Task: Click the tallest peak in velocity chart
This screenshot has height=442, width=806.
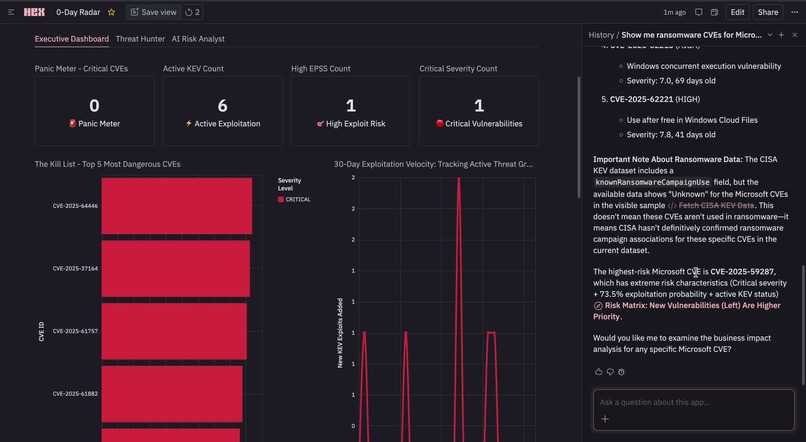Action: click(x=459, y=179)
